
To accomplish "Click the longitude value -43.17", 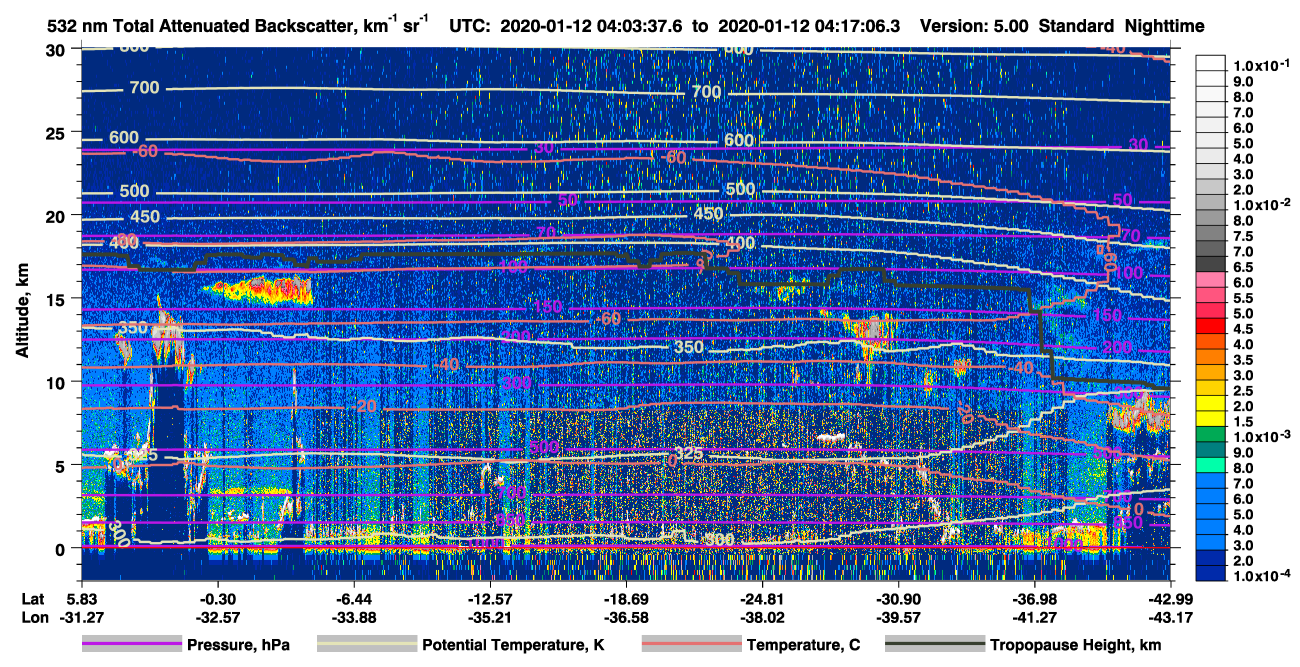I will (1170, 618).
